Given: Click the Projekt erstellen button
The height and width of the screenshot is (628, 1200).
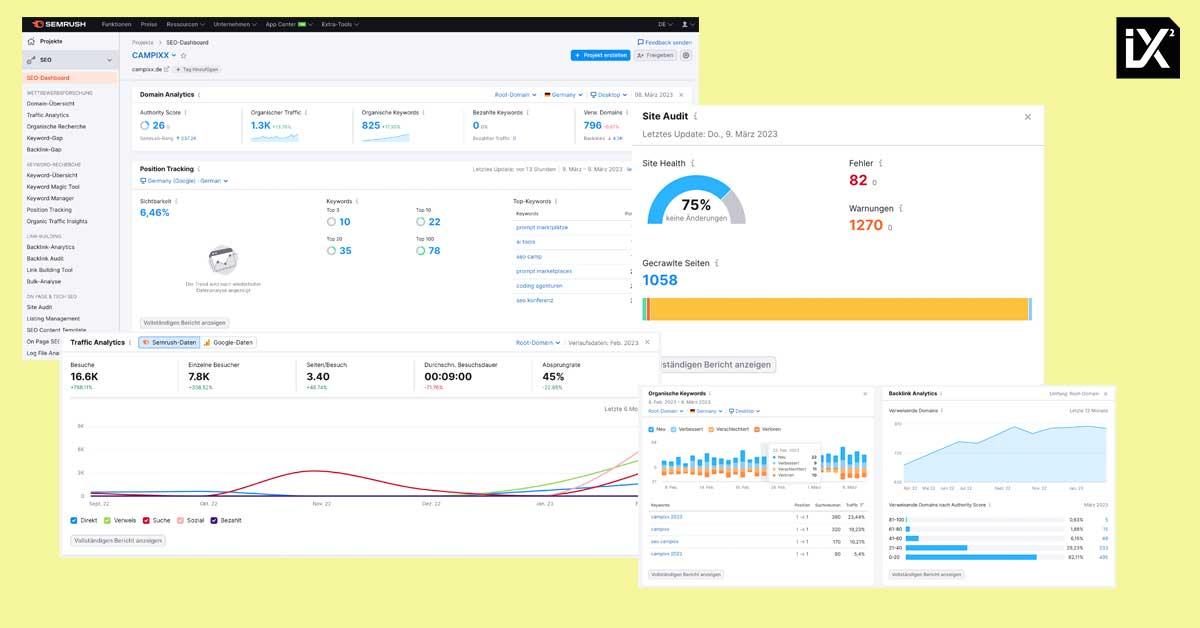Looking at the screenshot, I should [x=600, y=56].
